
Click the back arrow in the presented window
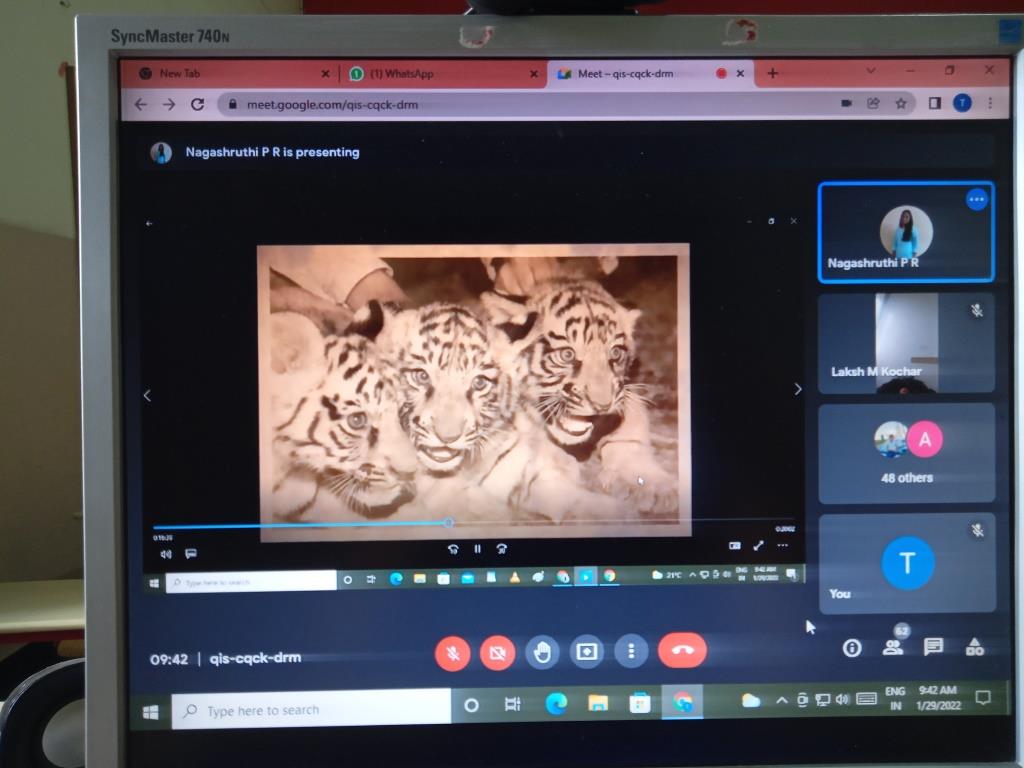(x=150, y=223)
